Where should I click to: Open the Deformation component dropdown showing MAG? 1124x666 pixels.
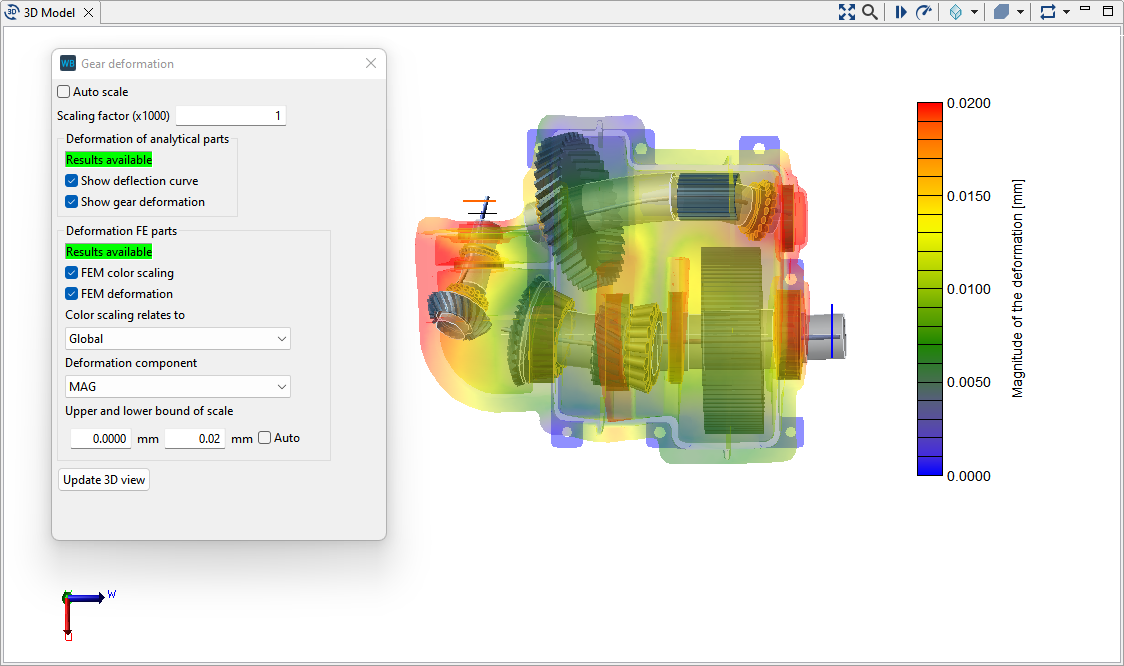pyautogui.click(x=177, y=386)
